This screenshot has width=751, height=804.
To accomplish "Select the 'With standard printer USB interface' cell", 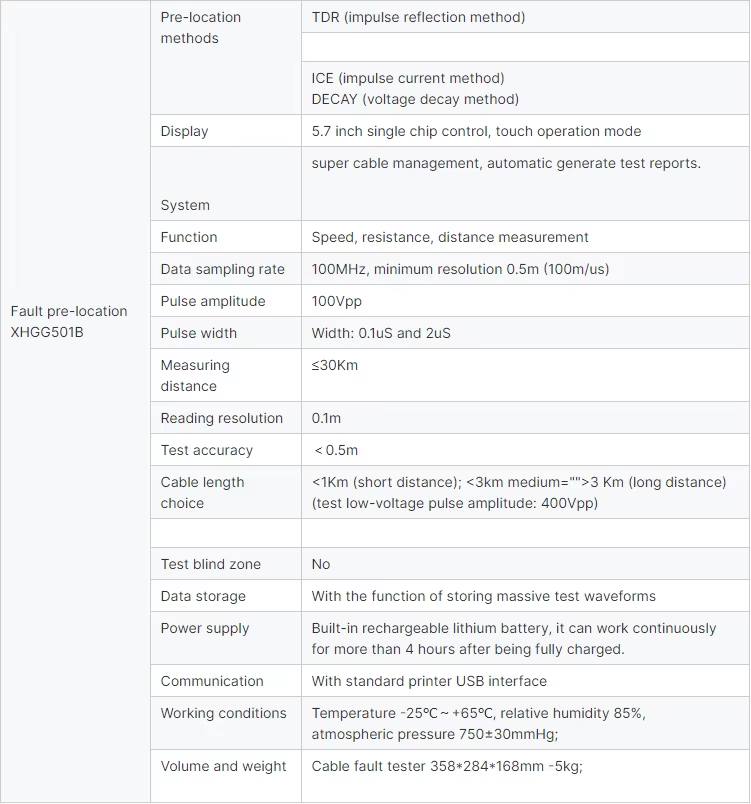I will pos(429,681).
